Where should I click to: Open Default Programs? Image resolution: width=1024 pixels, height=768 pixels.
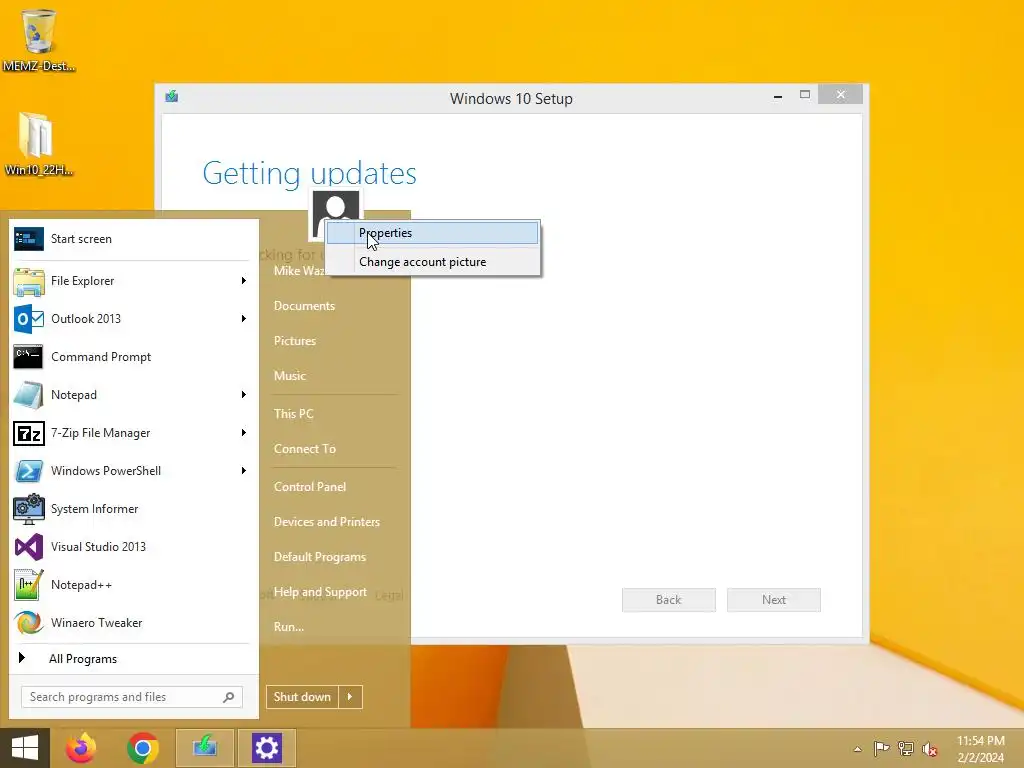(x=320, y=557)
